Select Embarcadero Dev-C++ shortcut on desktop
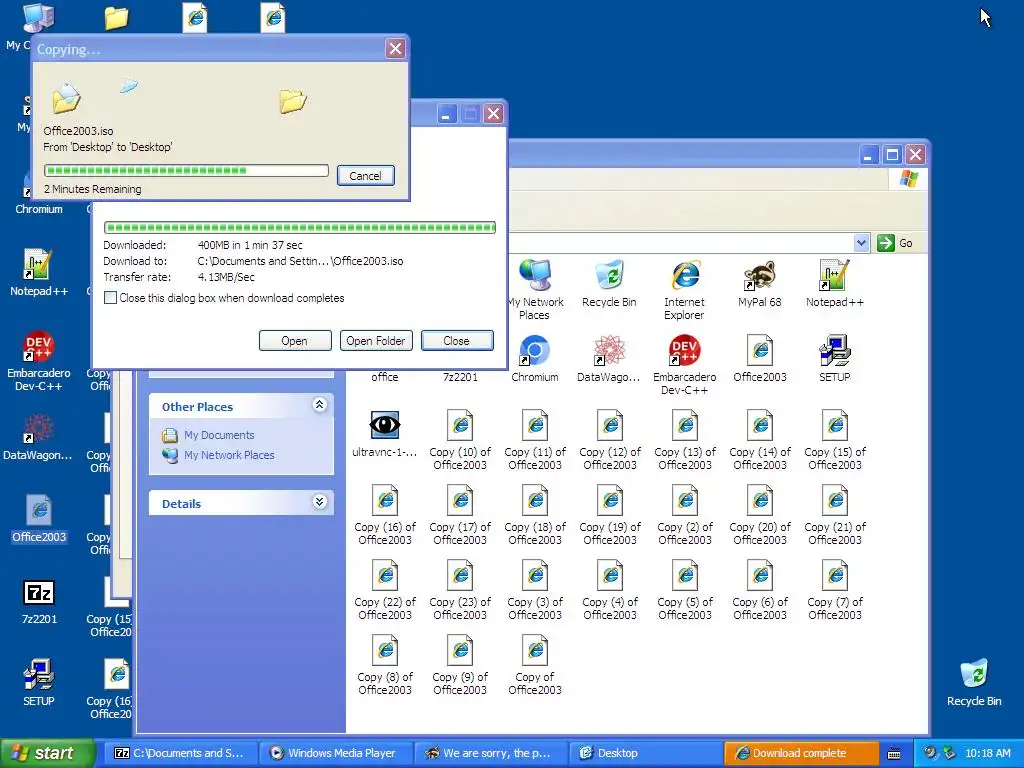Viewport: 1024px width, 768px height. click(39, 361)
